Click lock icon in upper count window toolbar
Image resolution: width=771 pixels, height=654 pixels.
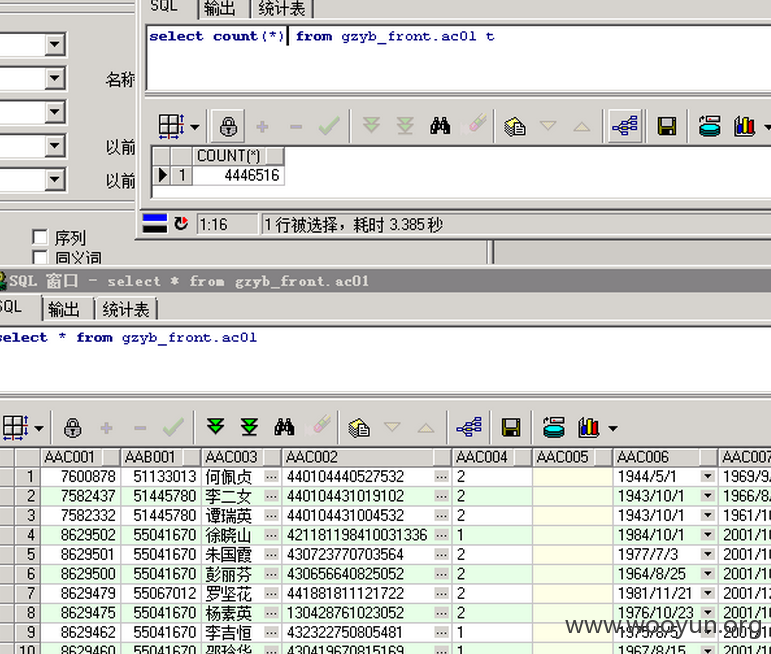tap(228, 127)
